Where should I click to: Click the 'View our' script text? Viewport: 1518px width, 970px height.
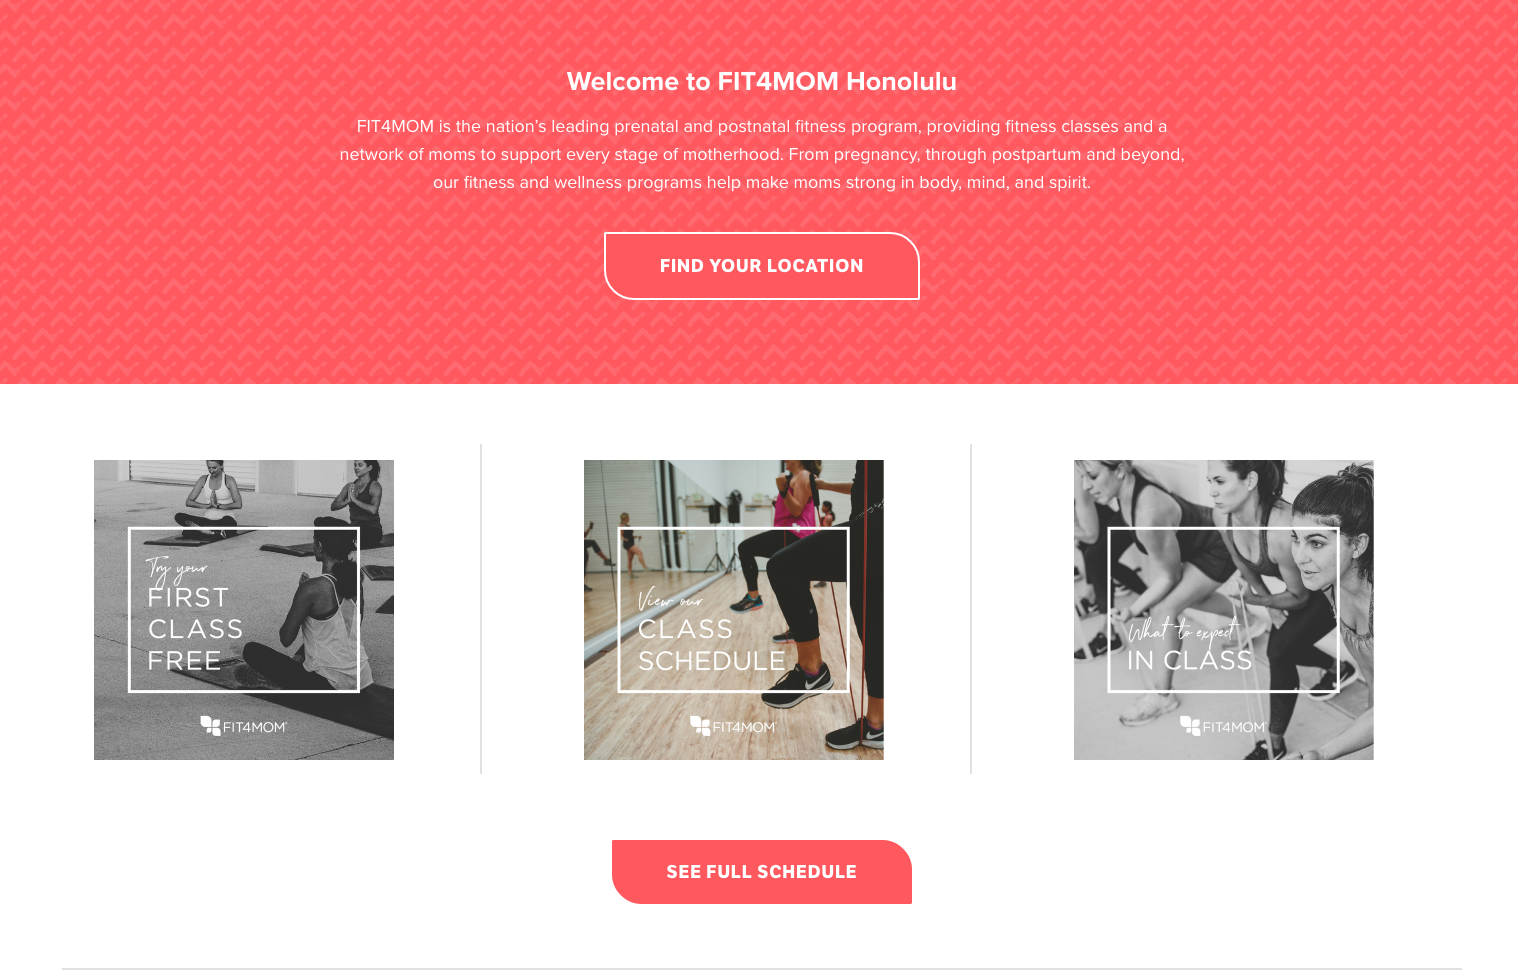tap(670, 600)
